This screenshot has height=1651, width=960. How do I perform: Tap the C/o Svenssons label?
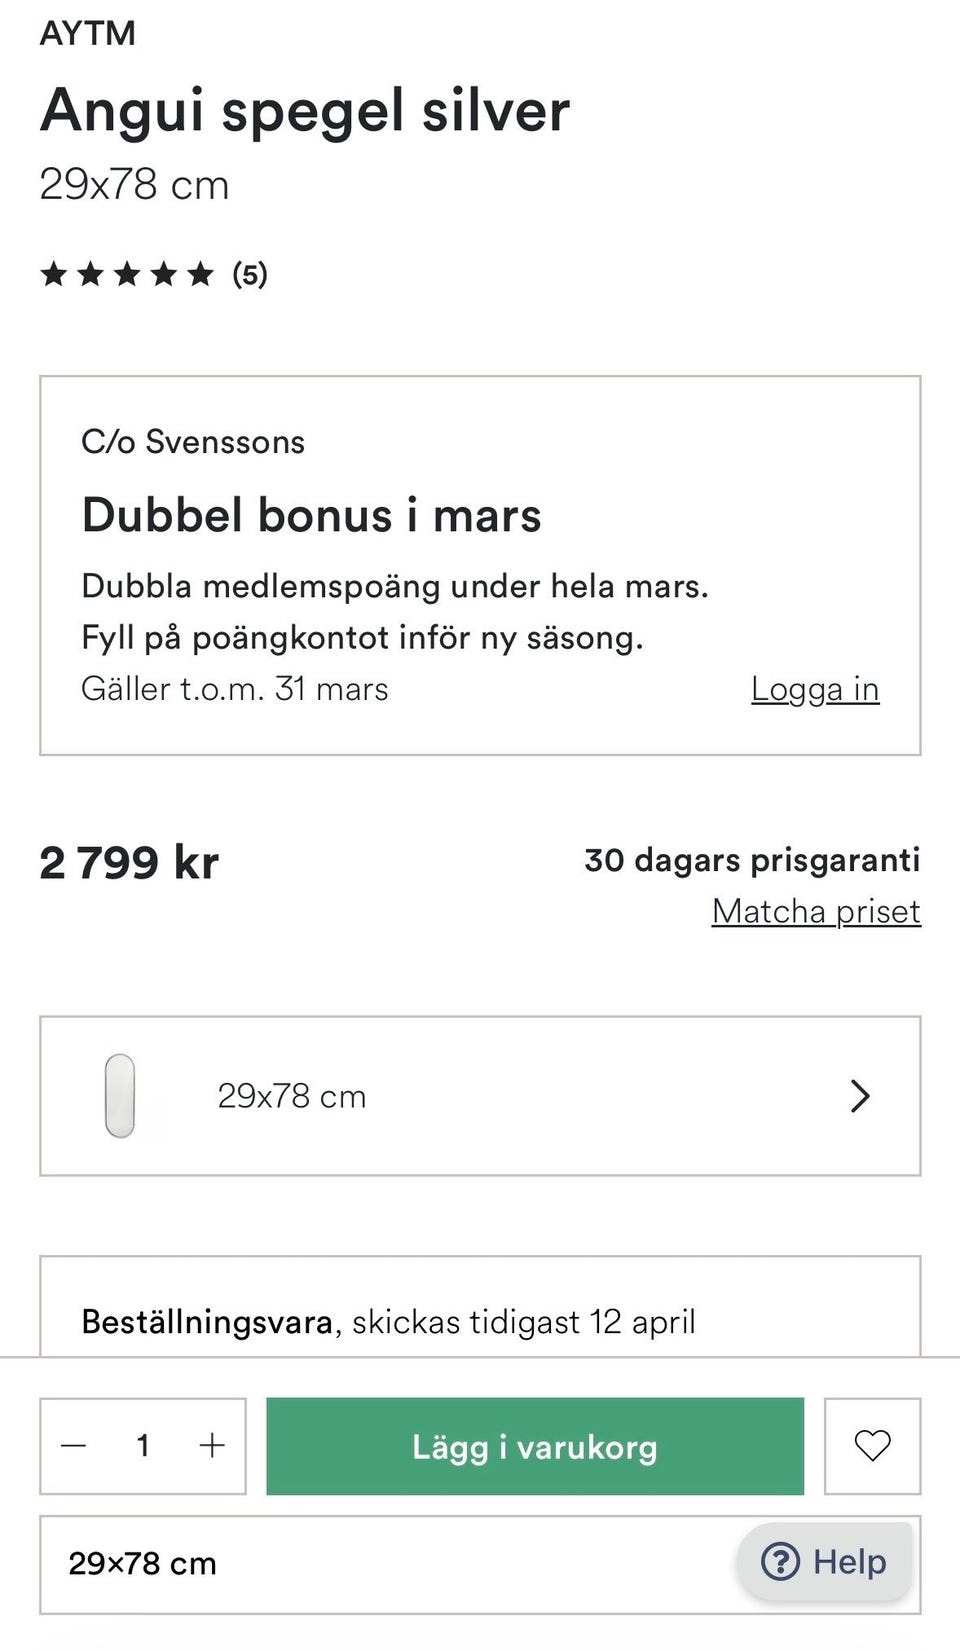[193, 442]
